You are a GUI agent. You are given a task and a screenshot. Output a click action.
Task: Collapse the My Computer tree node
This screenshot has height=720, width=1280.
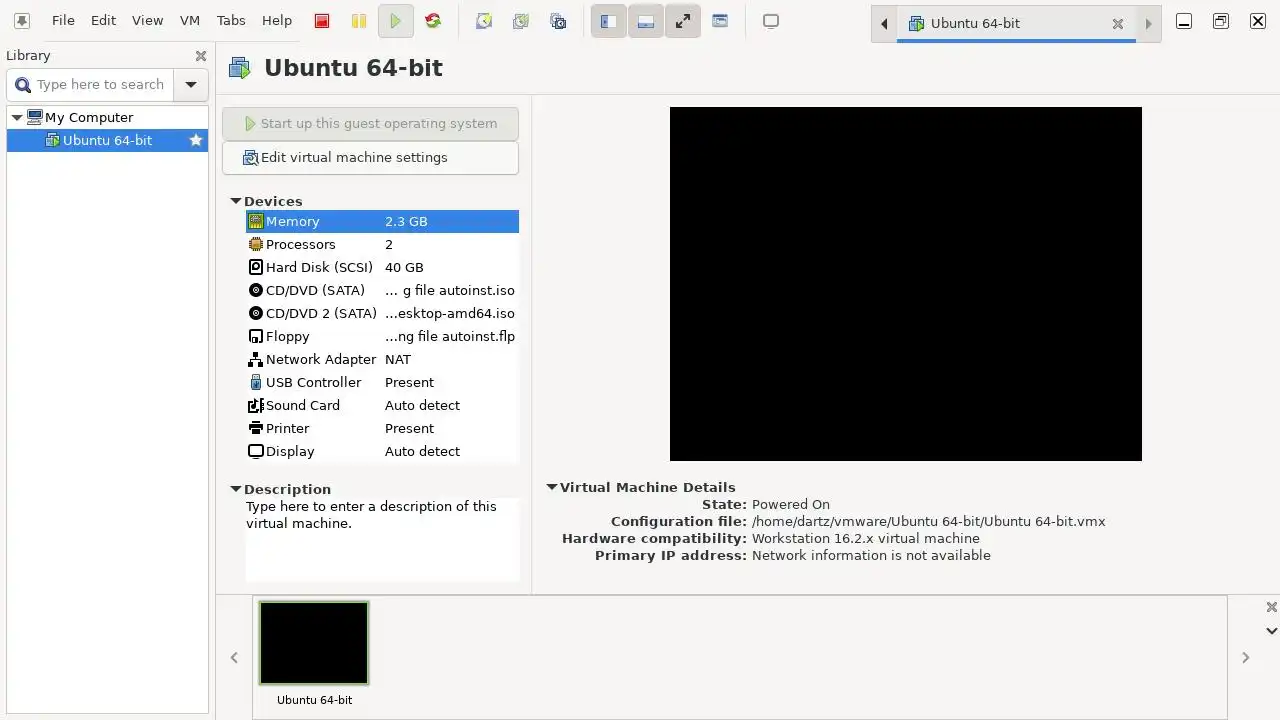pos(17,118)
